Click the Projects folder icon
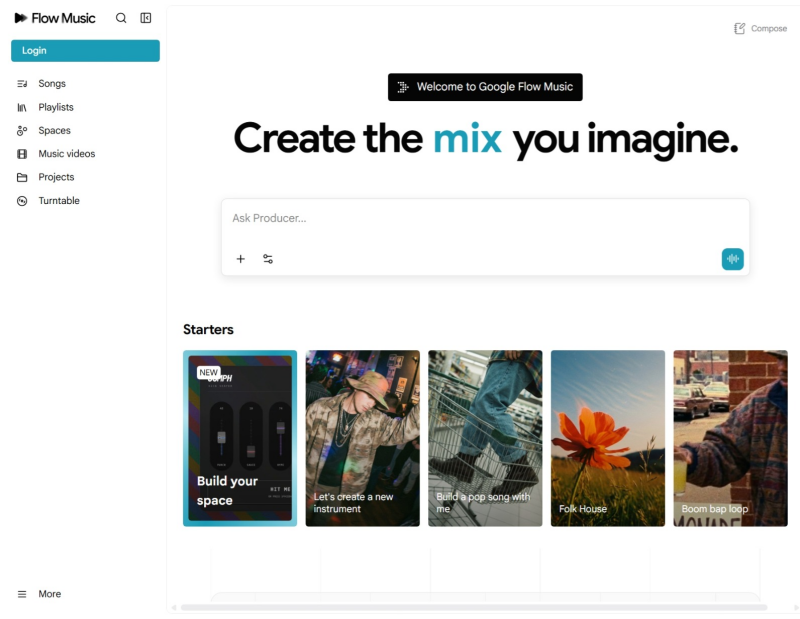Screen dimensions: 800x619 [22, 178]
